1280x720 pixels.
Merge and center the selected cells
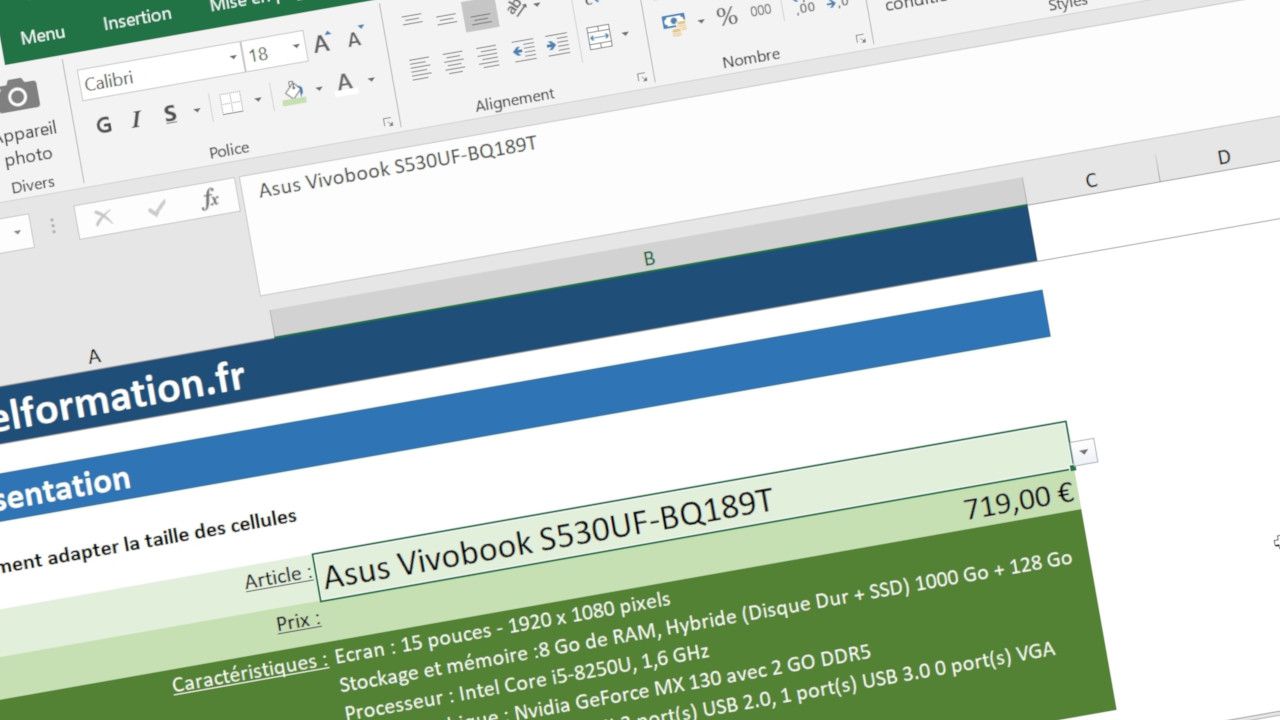(599, 38)
